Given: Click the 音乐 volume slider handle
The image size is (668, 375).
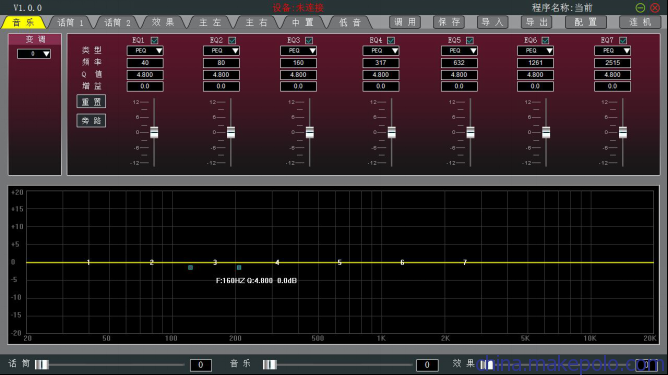Looking at the screenshot, I should [x=270, y=364].
